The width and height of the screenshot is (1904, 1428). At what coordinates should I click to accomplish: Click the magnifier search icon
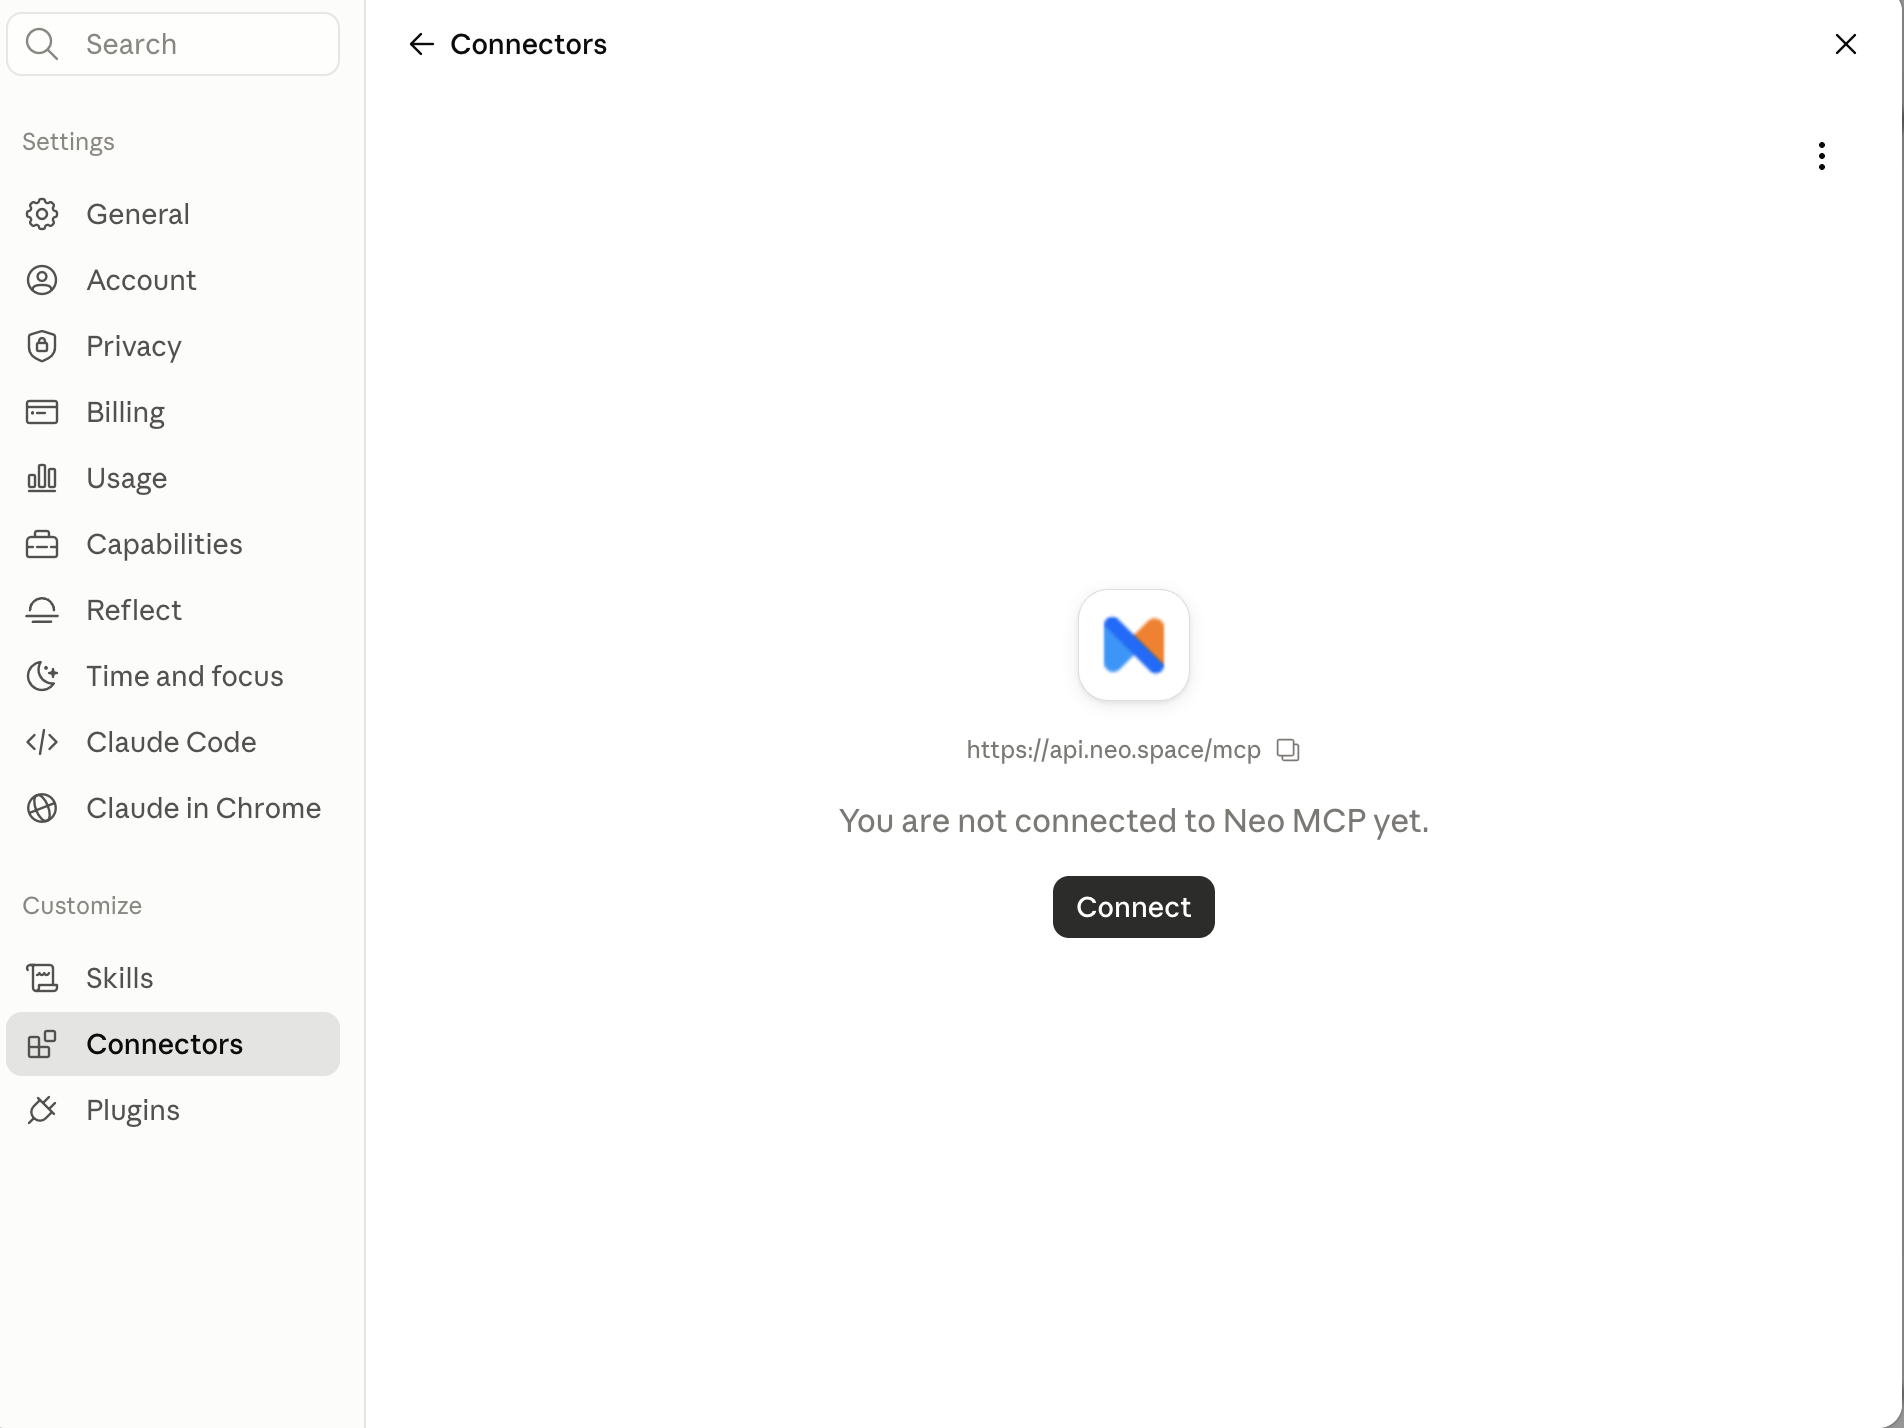pyautogui.click(x=42, y=44)
